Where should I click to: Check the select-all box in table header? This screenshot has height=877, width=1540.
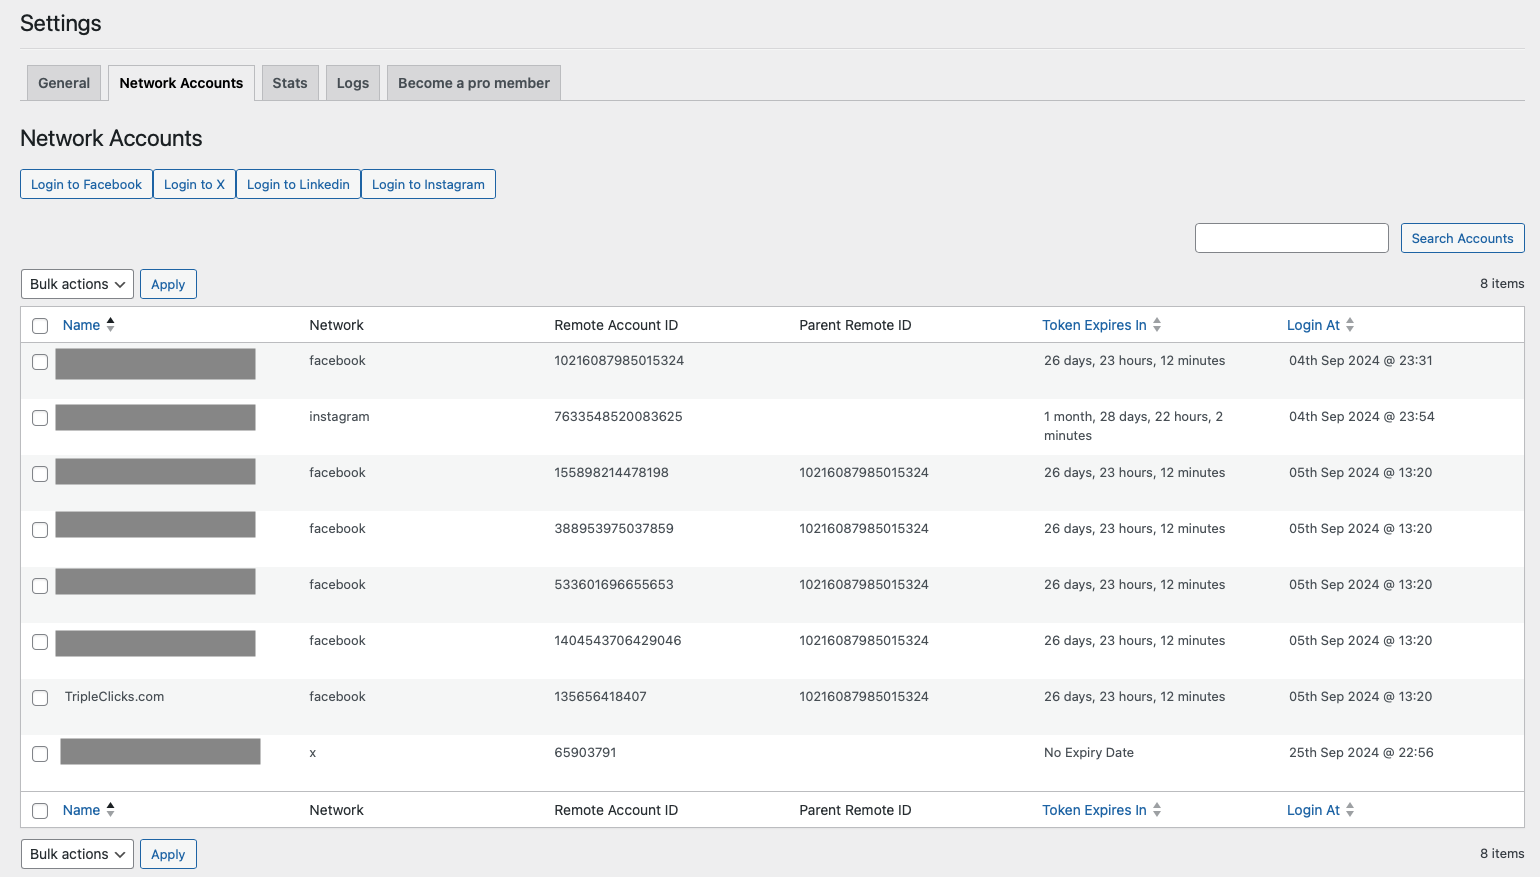pyautogui.click(x=40, y=326)
